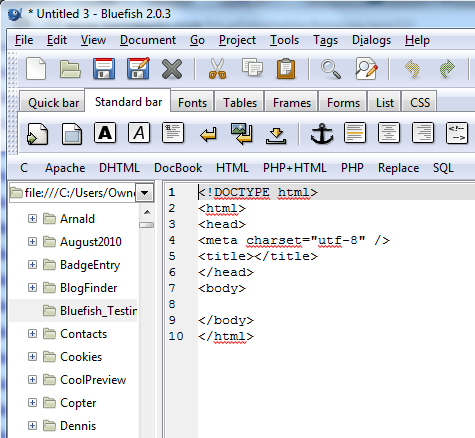Open the DocBook custom menu

tap(178, 168)
